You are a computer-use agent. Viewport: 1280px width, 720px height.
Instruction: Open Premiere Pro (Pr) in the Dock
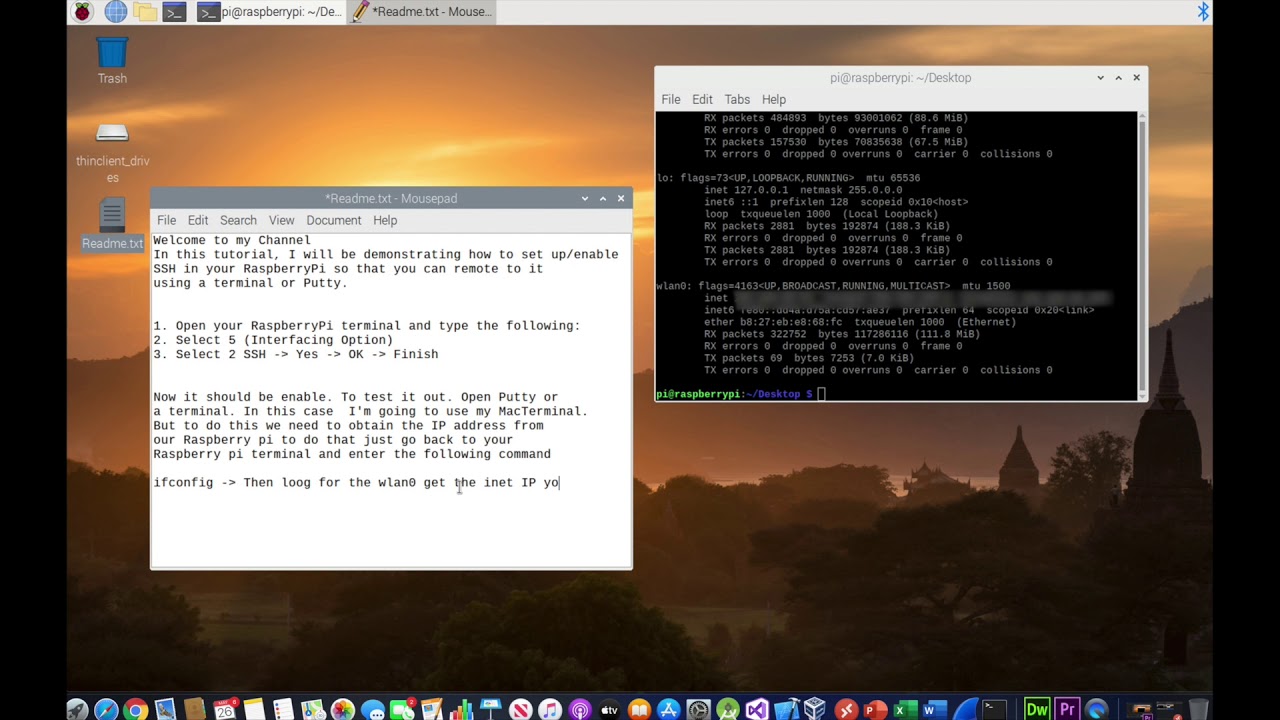click(x=1067, y=708)
